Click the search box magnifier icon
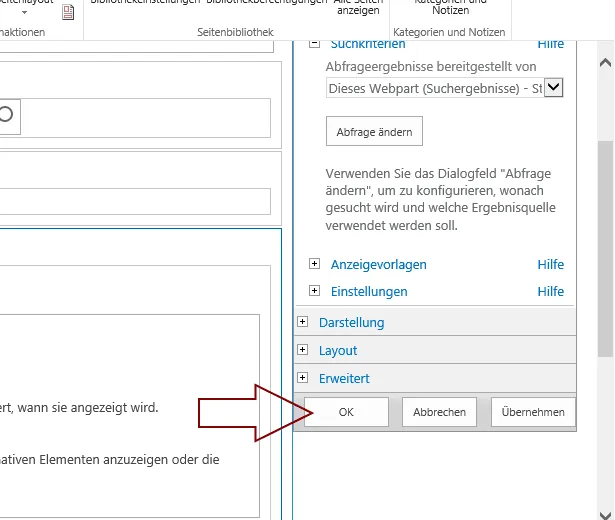The width and height of the screenshot is (615, 520). (x=6, y=115)
